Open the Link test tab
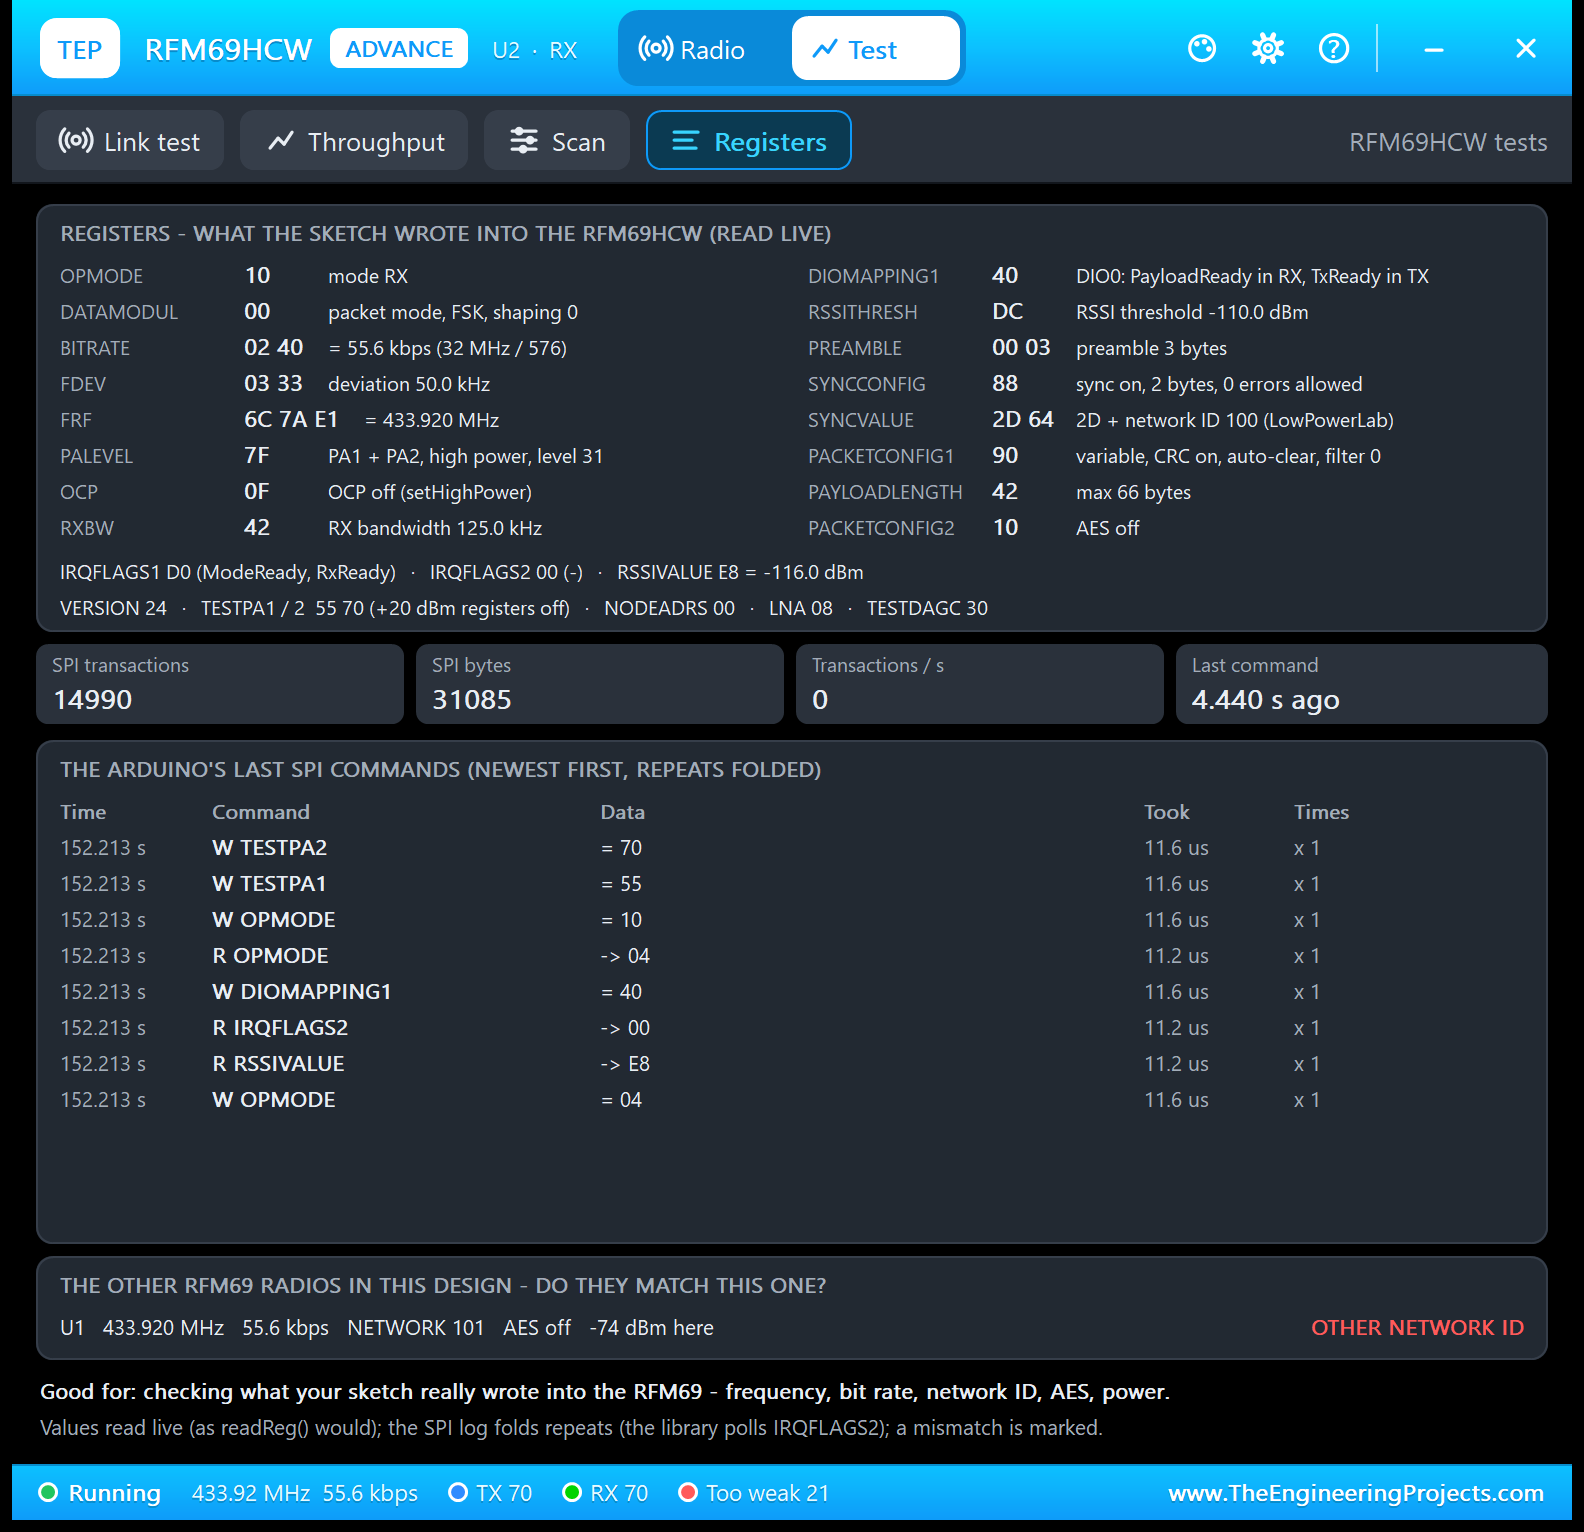 pos(130,141)
